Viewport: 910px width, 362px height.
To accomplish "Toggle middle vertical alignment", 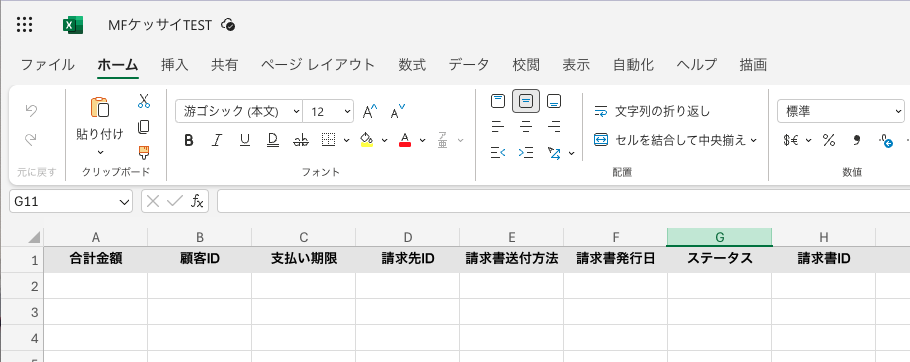I will [x=526, y=102].
